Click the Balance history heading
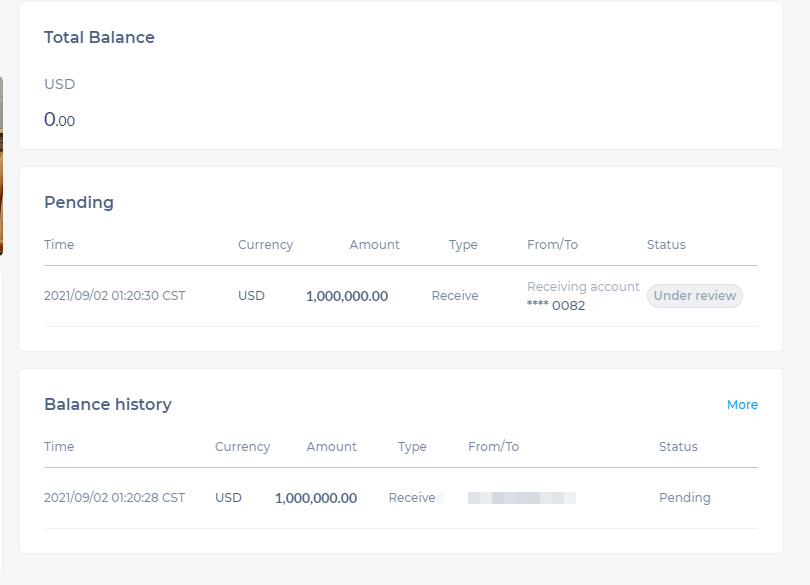The image size is (810, 585). [x=108, y=405]
